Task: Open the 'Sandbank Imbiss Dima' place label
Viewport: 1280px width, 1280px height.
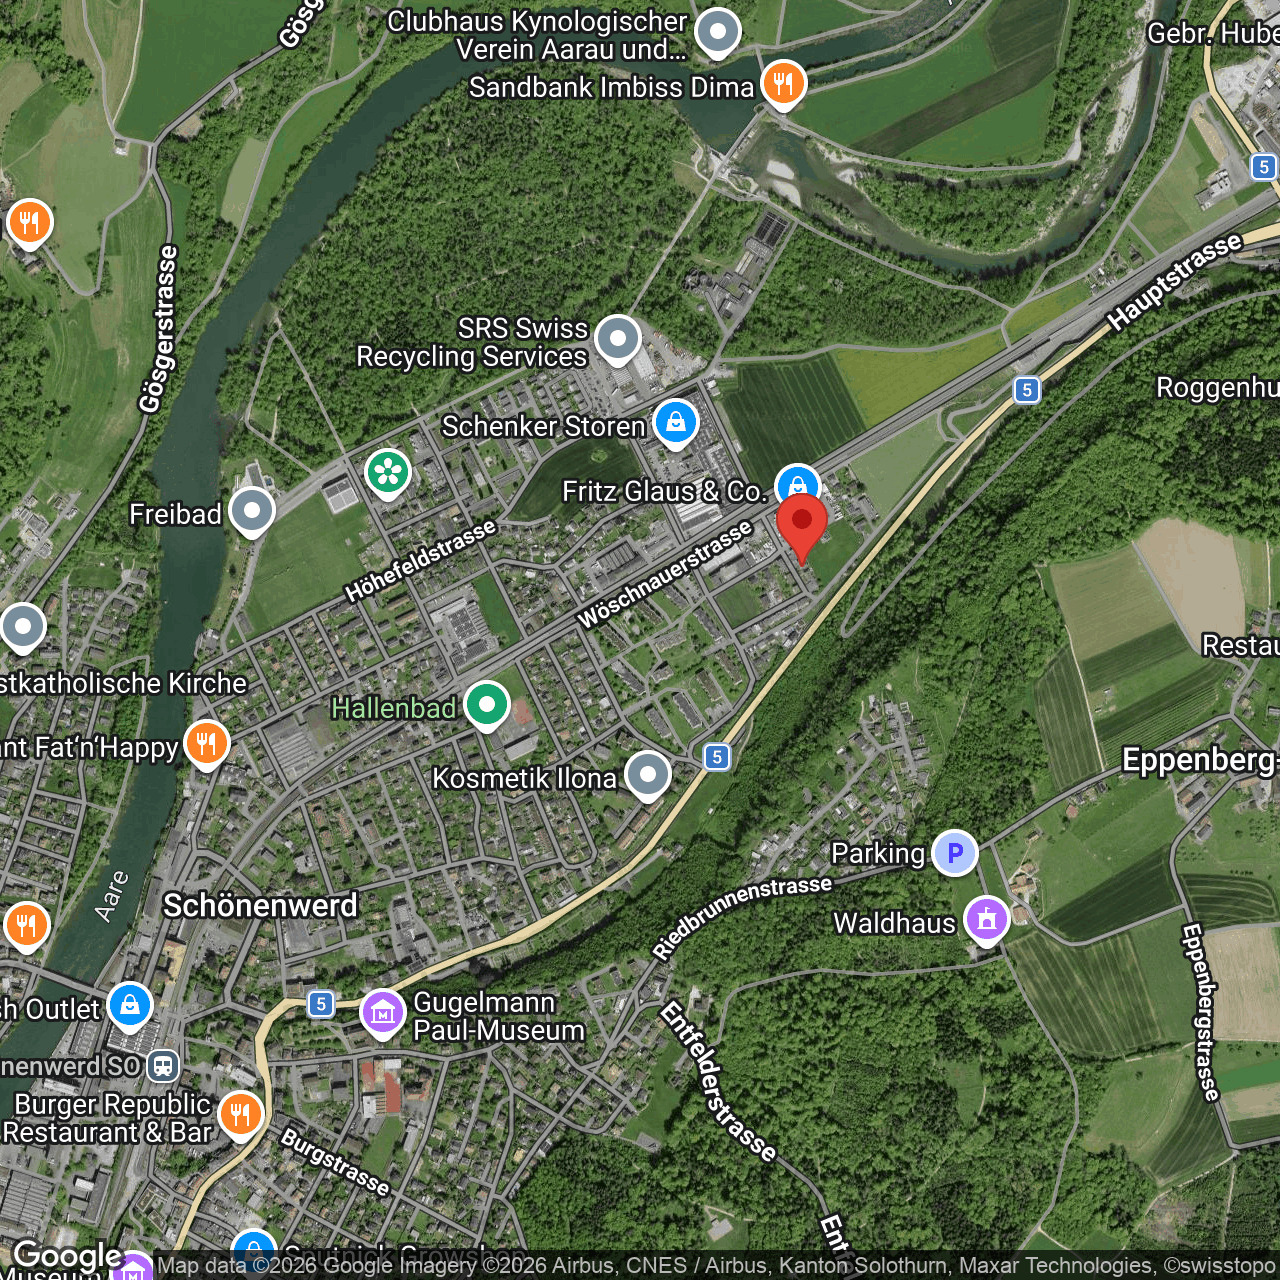Action: [612, 87]
